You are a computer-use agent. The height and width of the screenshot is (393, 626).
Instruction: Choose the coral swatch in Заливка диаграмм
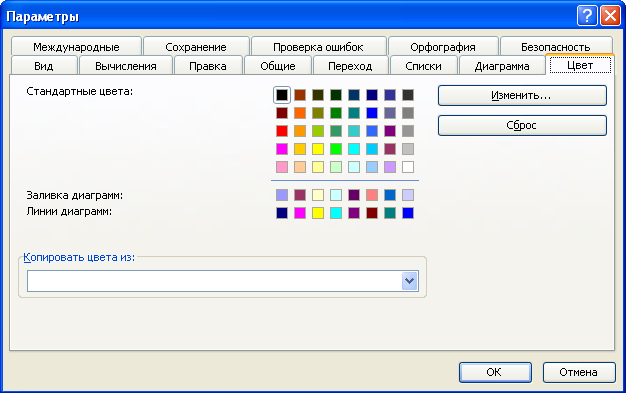pos(372,195)
